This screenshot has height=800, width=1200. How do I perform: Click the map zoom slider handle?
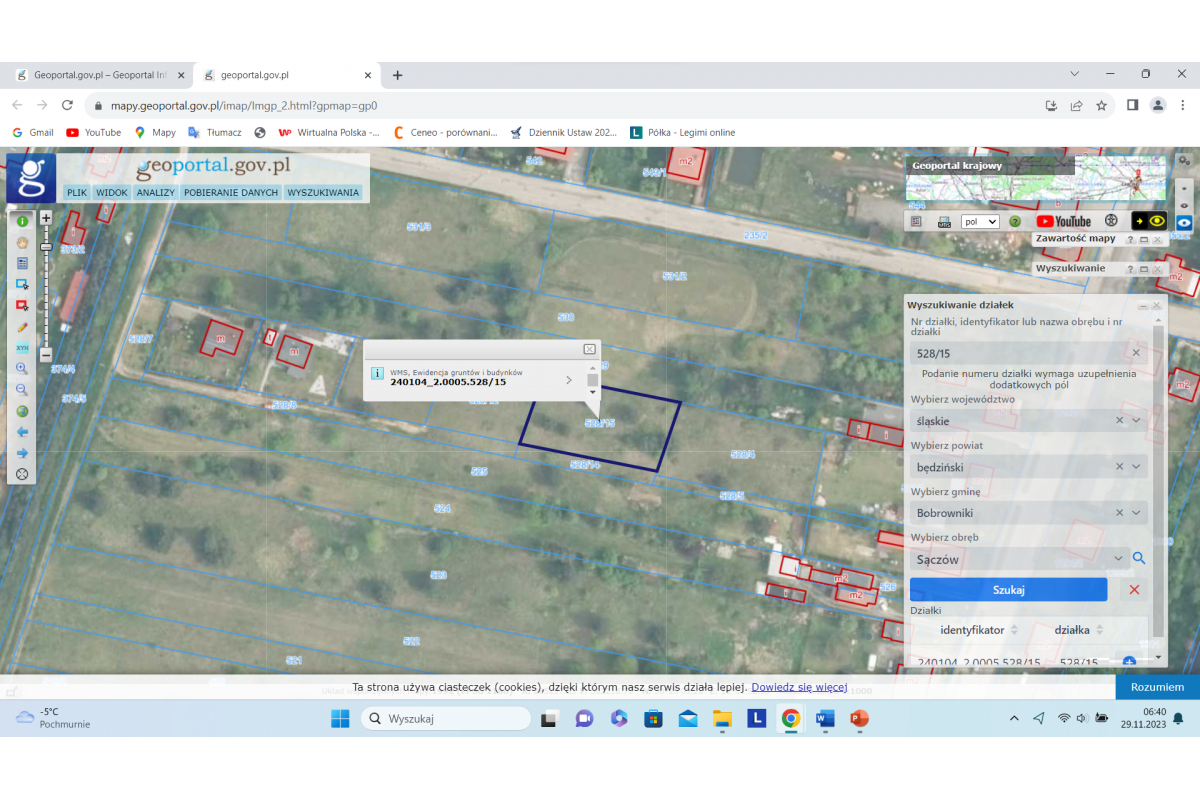coord(46,246)
